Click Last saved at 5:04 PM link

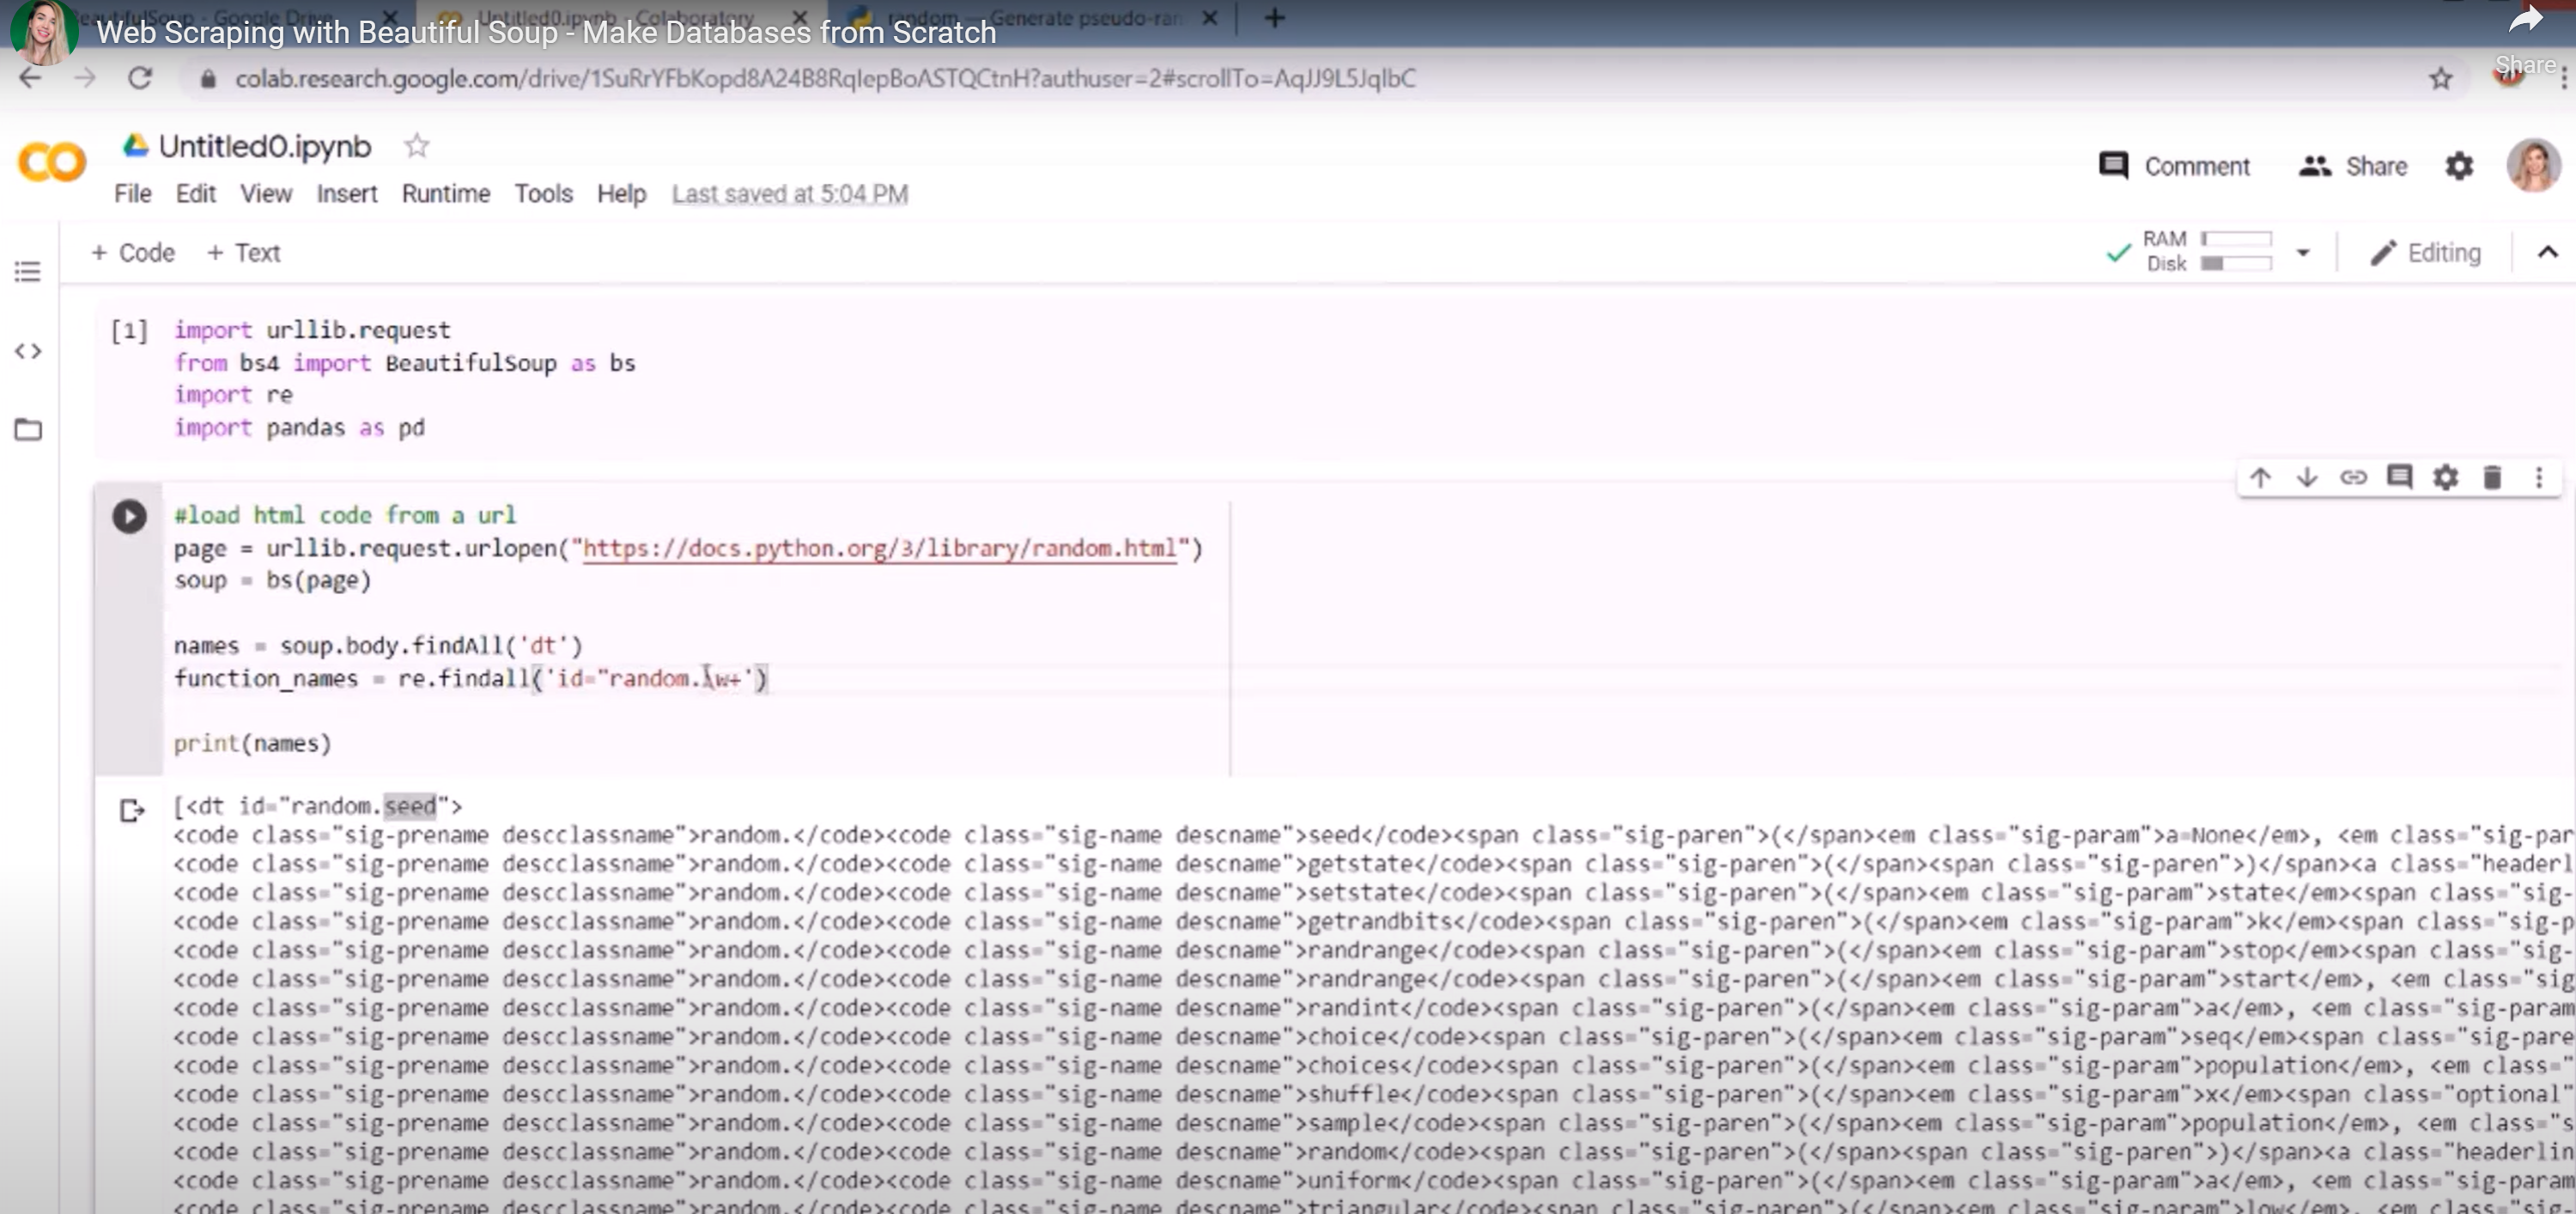[x=789, y=194]
